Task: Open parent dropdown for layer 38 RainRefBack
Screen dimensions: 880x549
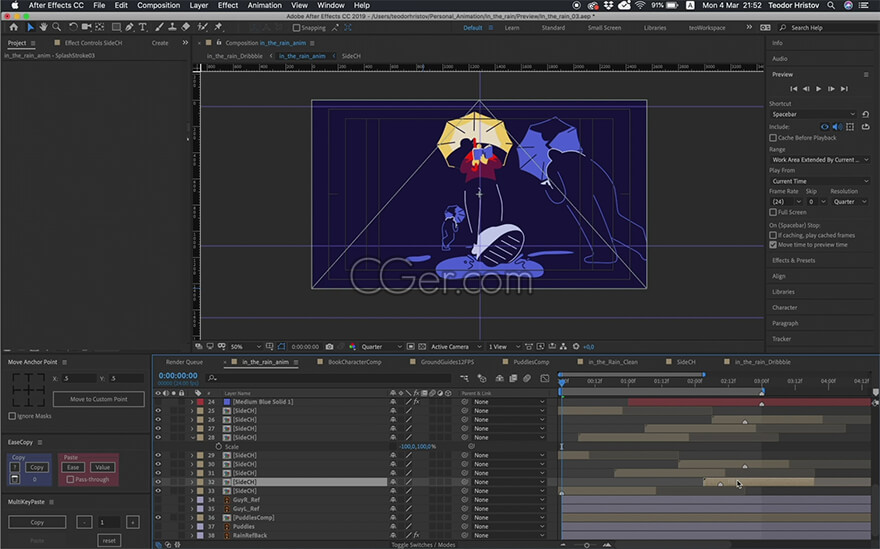Action: coord(509,536)
